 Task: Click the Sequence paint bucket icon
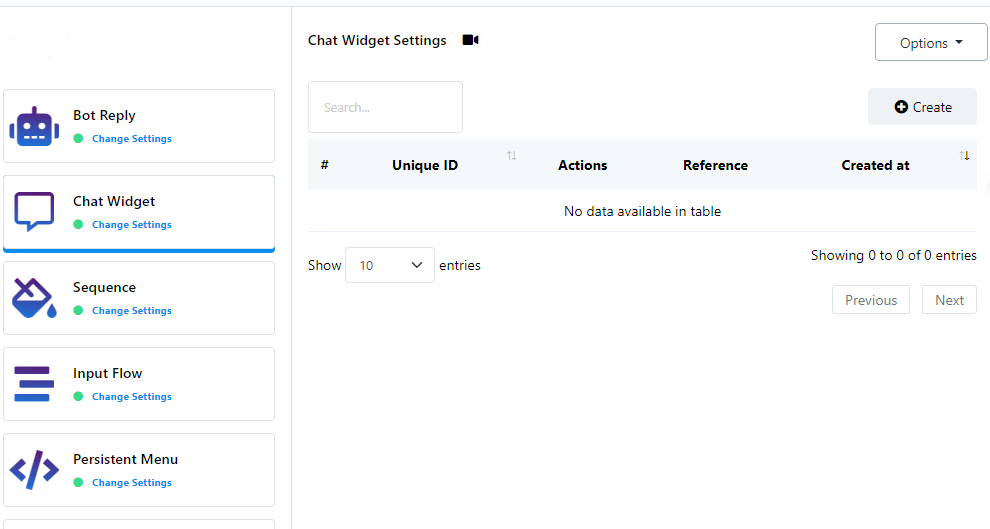(34, 298)
